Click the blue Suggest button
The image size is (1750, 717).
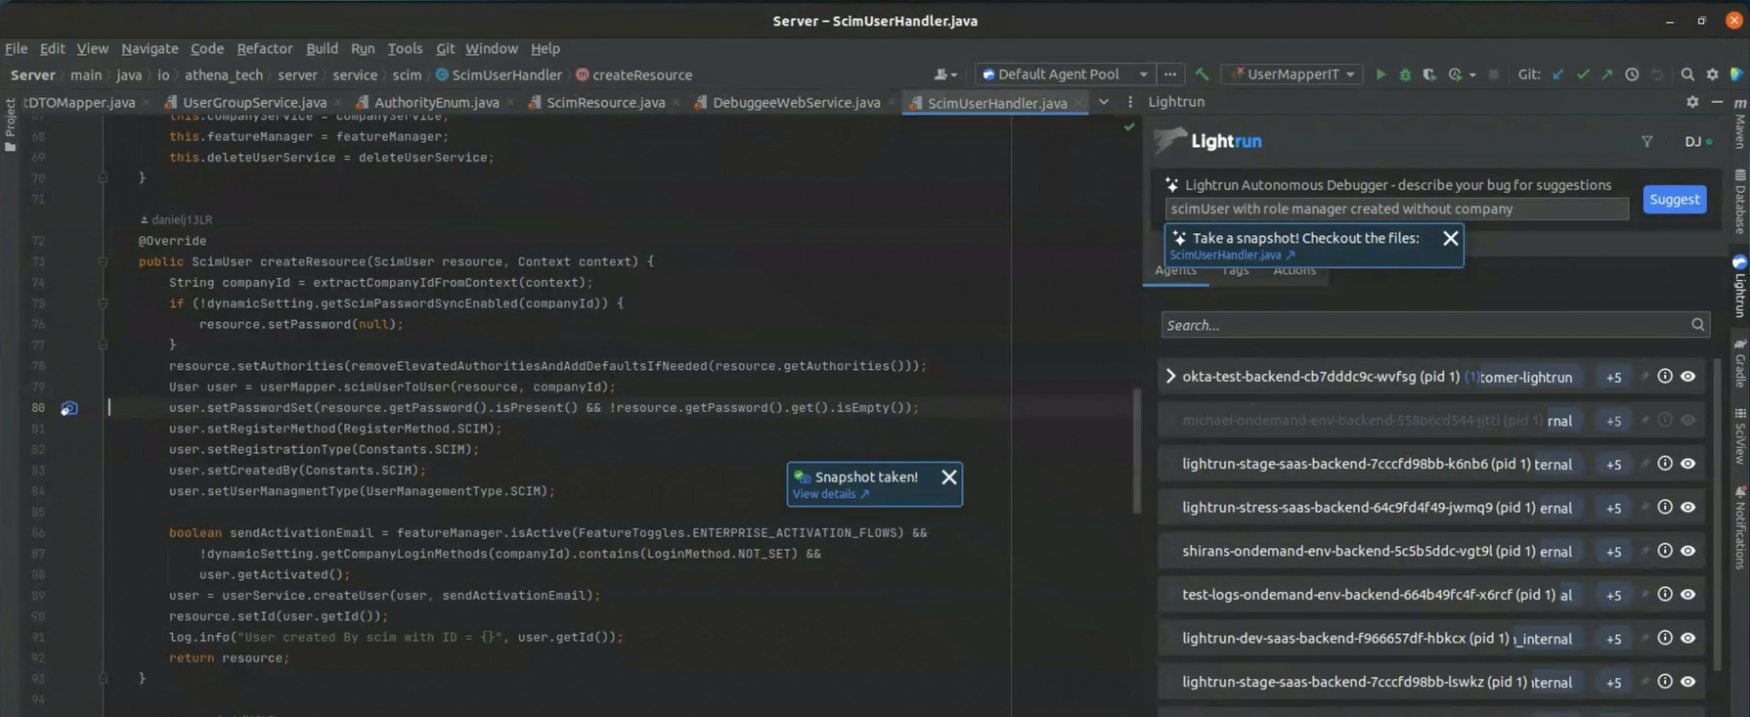(x=1674, y=199)
